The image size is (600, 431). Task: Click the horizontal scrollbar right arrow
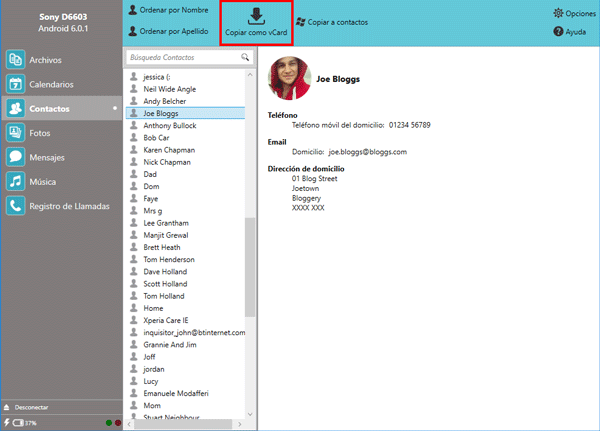point(240,424)
